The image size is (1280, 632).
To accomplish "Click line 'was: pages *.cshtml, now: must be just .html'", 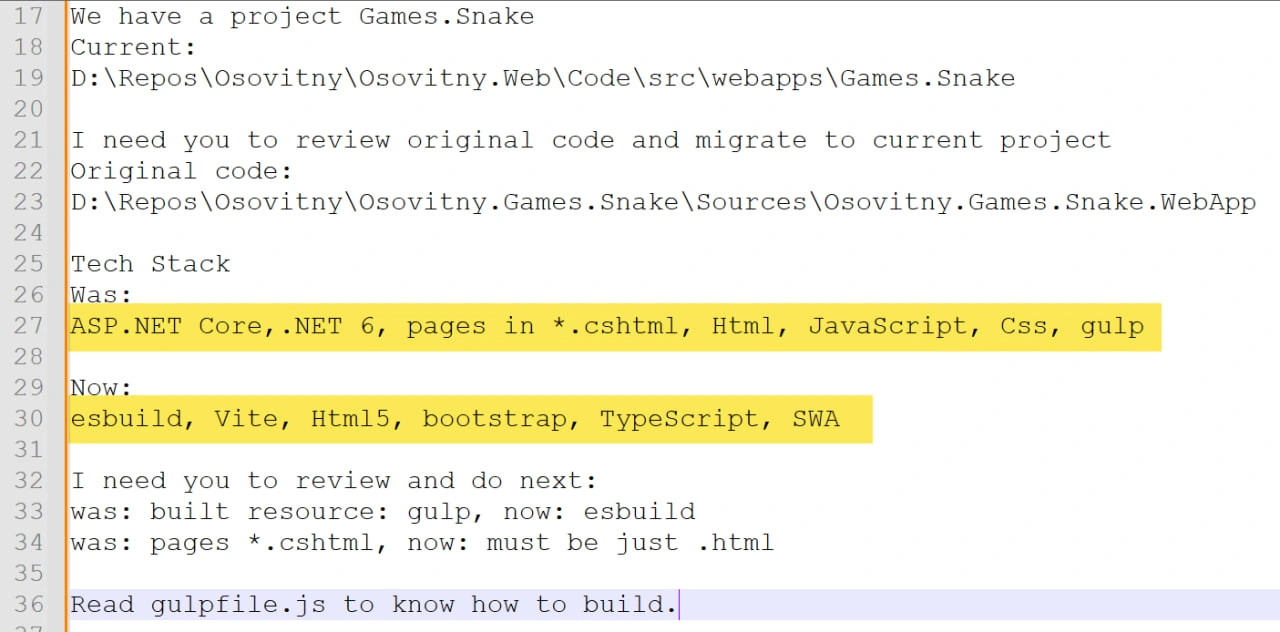I will click(422, 543).
